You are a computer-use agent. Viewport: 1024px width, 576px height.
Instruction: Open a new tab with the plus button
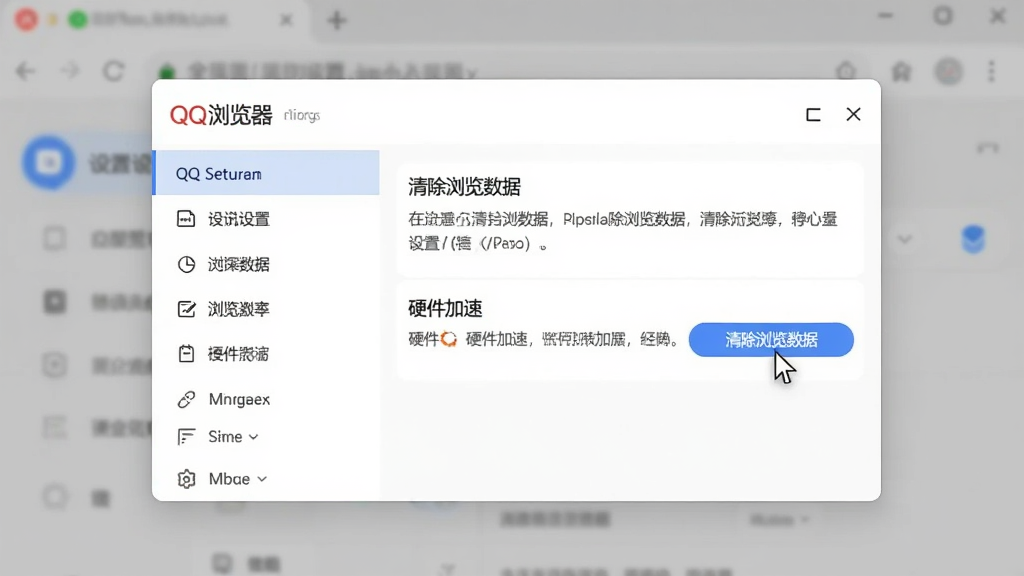(337, 20)
